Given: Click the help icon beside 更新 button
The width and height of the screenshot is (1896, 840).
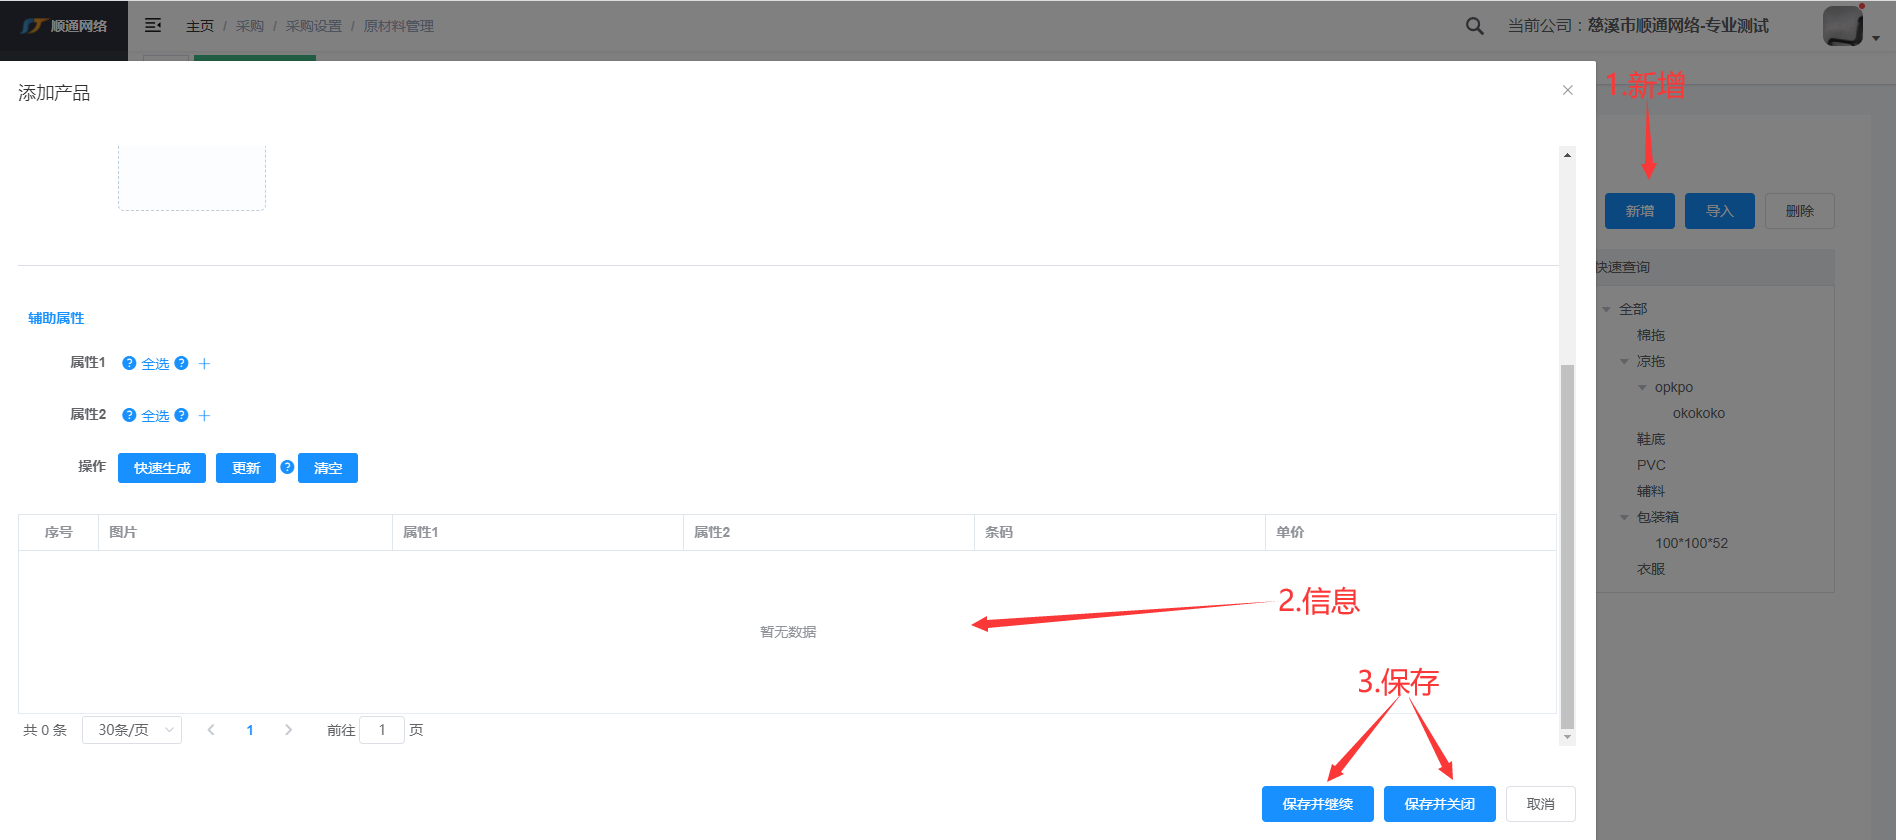Looking at the screenshot, I should [x=287, y=467].
